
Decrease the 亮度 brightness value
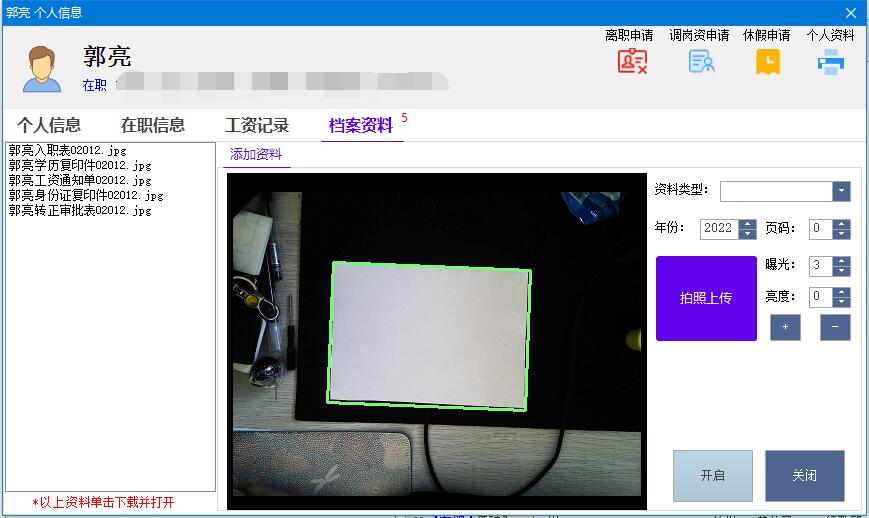(842, 302)
